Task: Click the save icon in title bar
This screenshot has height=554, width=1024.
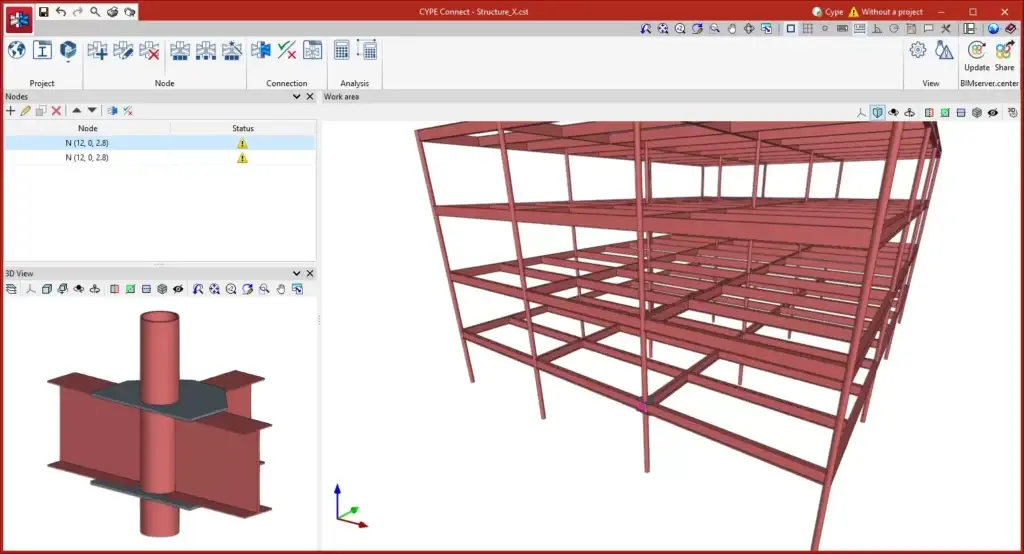Action: pos(43,12)
